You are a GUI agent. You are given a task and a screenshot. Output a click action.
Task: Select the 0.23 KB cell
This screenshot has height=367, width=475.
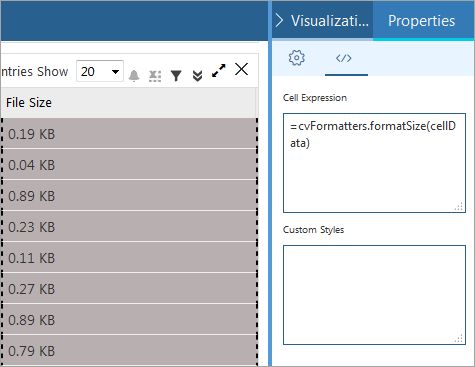pos(129,226)
